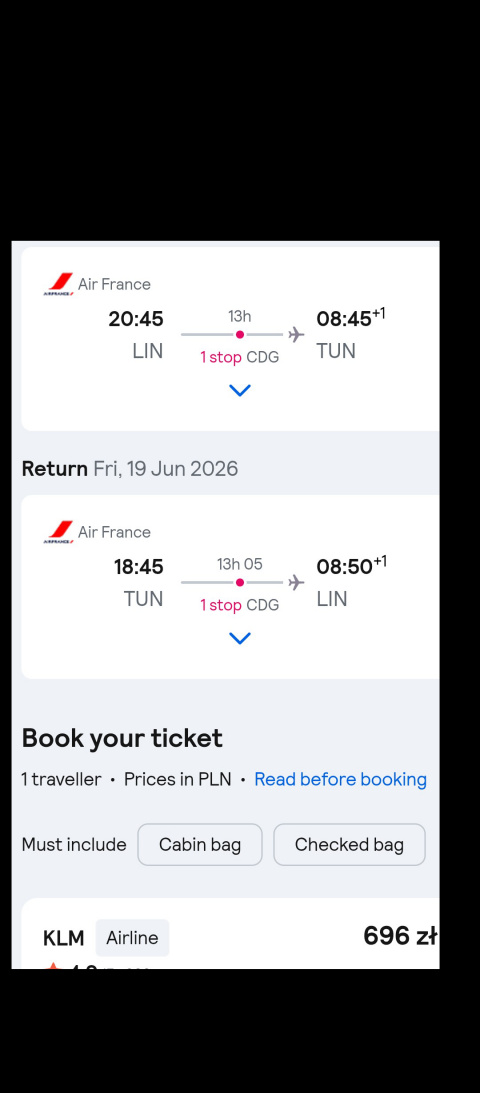Click the Airline badge next to KLM

tap(132, 938)
